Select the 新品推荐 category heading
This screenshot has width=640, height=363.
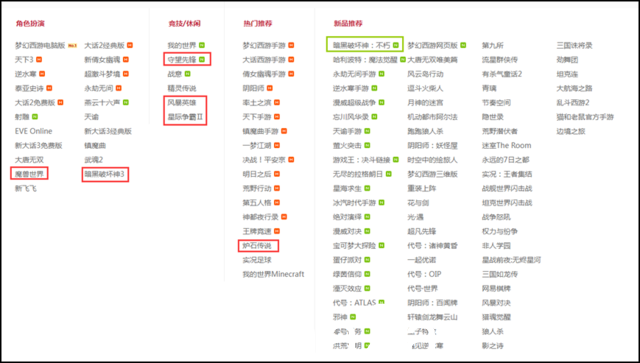pos(348,23)
